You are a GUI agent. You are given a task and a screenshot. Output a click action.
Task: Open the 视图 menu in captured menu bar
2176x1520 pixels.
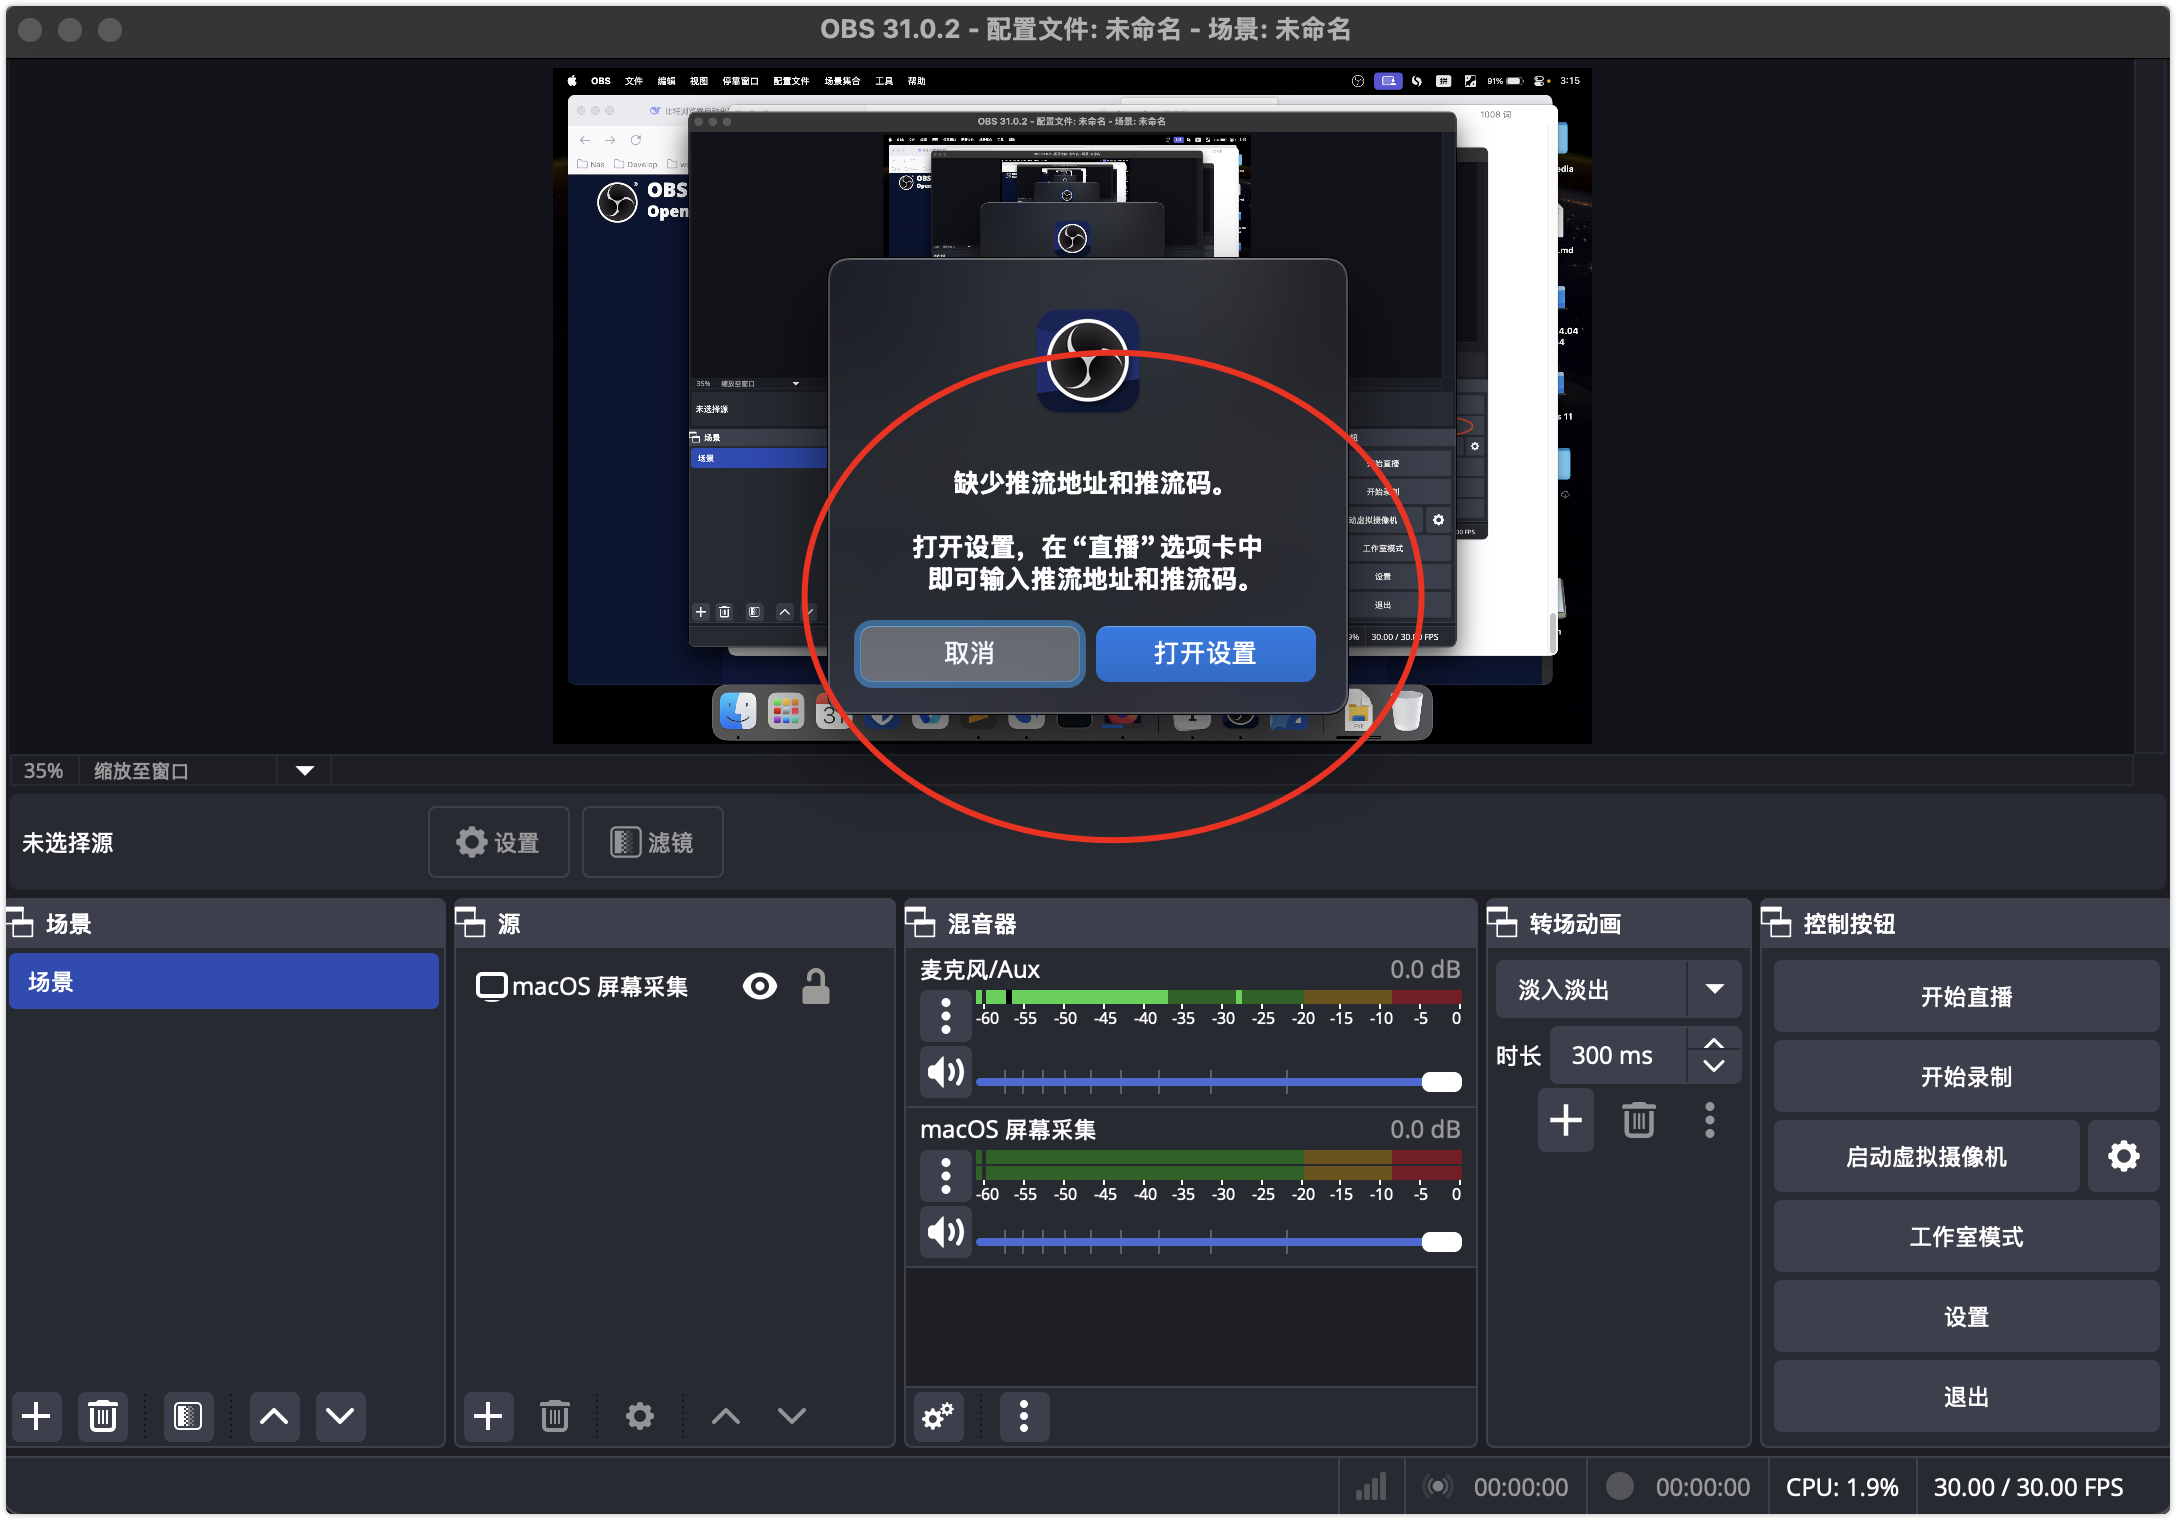(699, 81)
